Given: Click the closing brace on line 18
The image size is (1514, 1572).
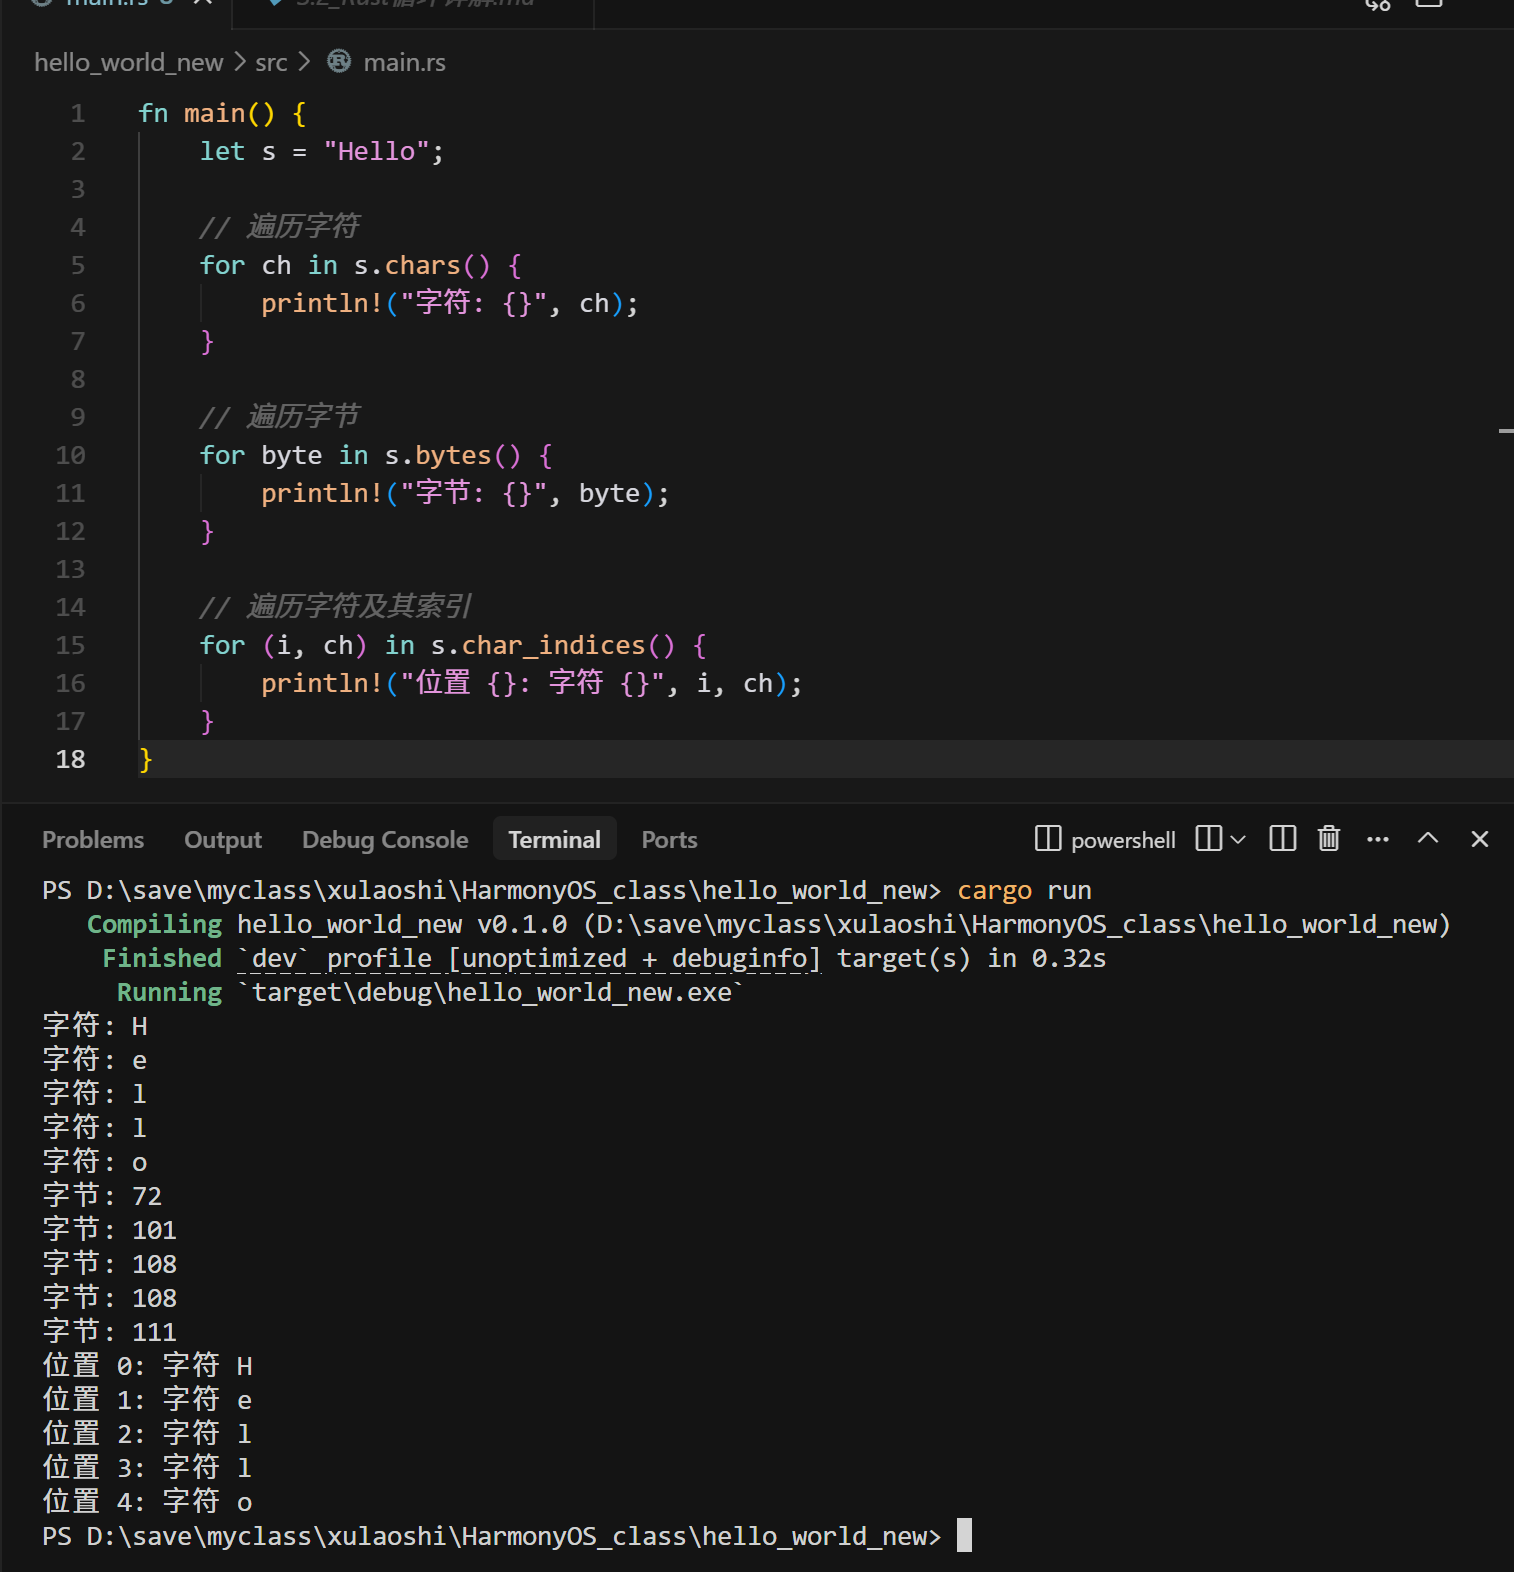Looking at the screenshot, I should [x=146, y=760].
